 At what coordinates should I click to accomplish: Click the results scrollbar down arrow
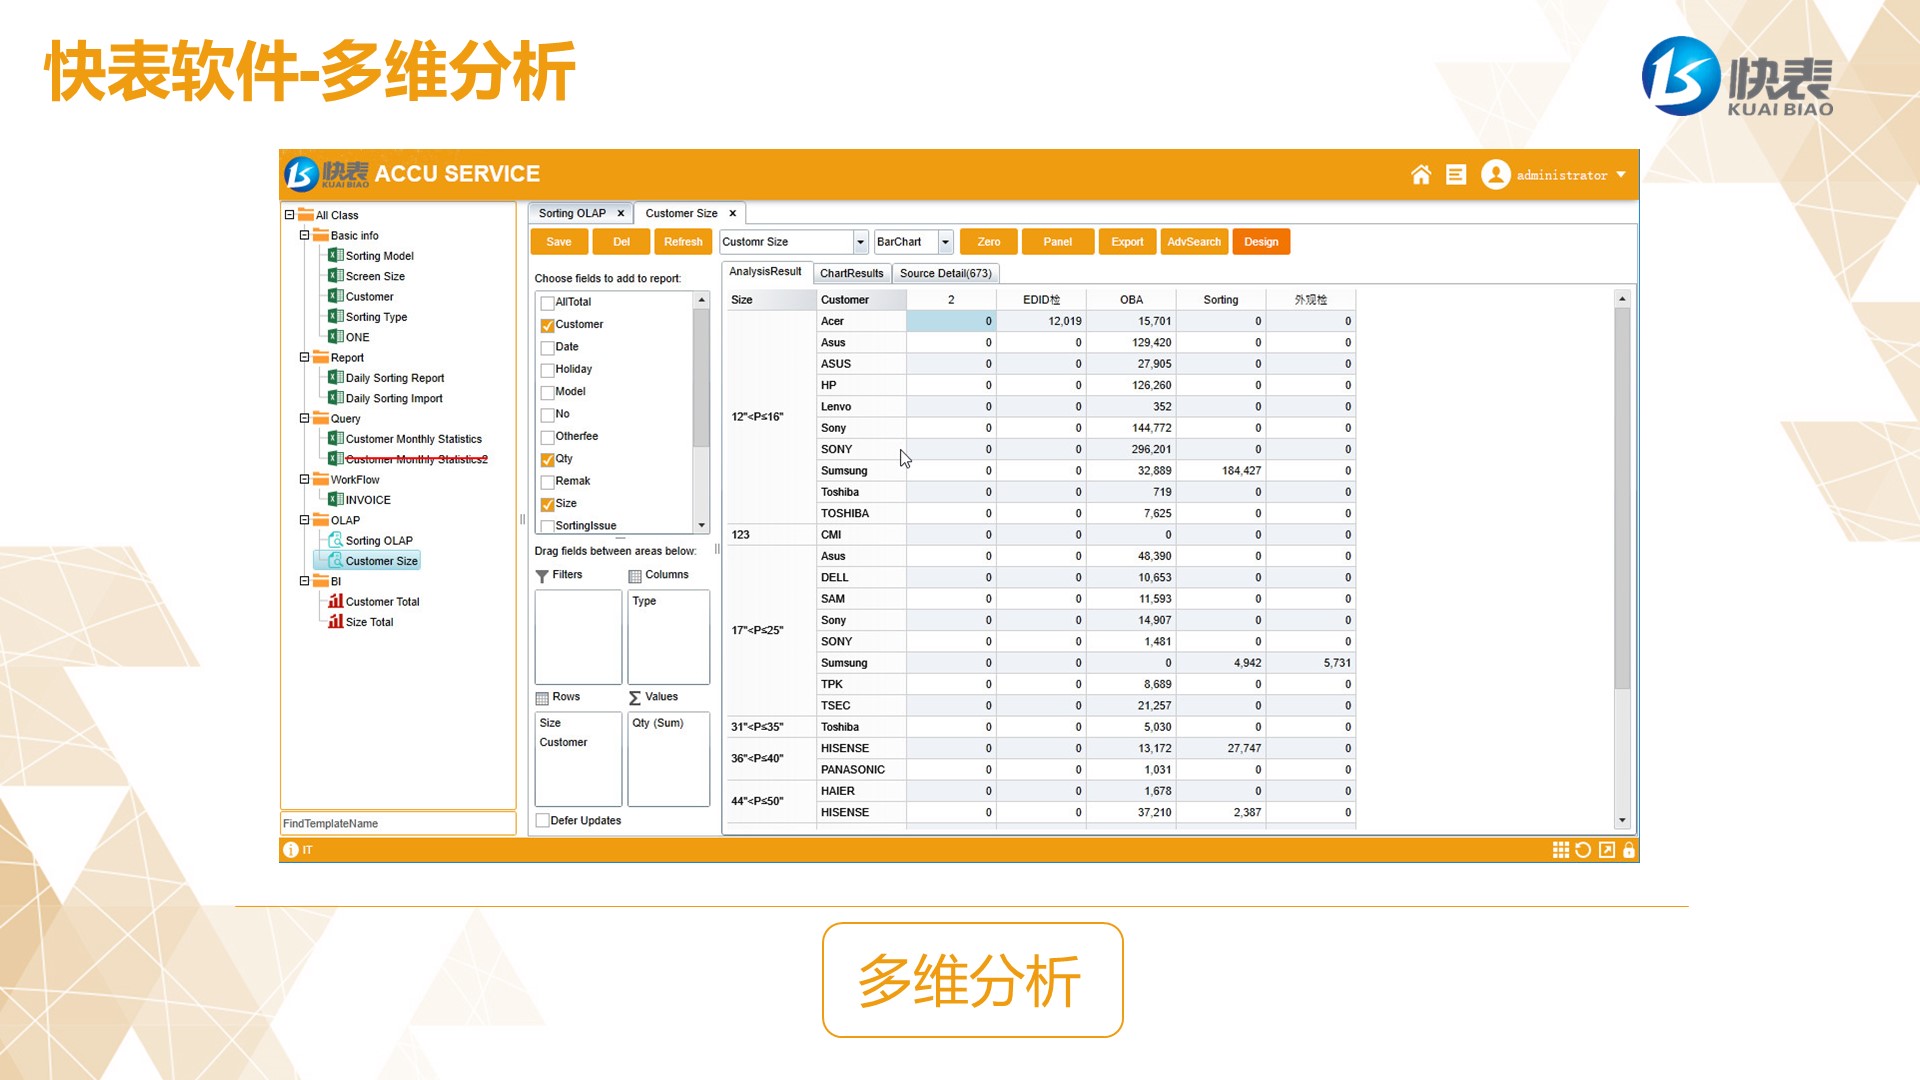(x=1622, y=821)
